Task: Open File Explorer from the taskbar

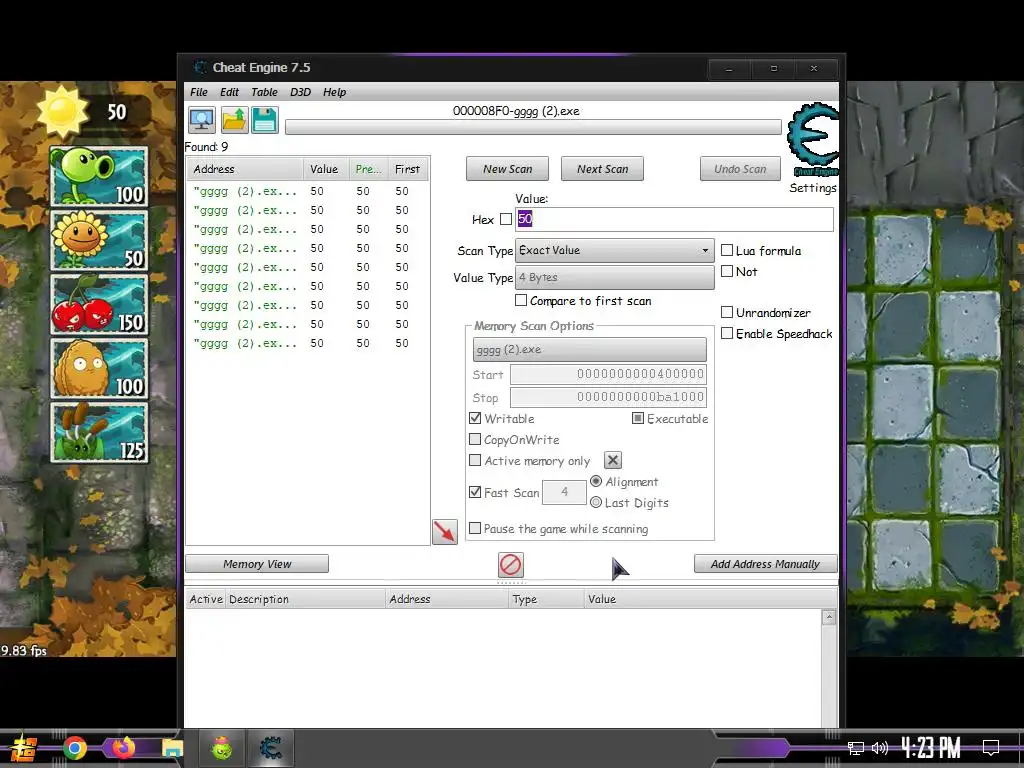Action: coord(172,748)
